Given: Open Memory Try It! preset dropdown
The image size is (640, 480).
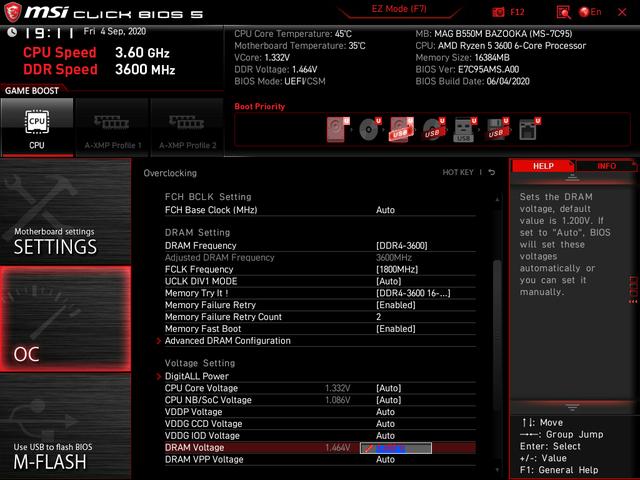Looking at the screenshot, I should coord(413,293).
